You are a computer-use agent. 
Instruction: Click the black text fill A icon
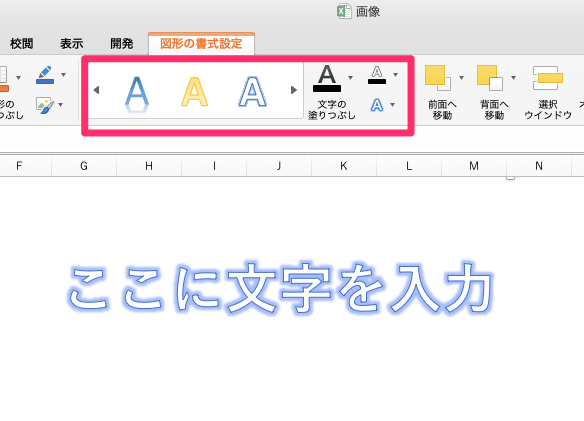tap(327, 78)
